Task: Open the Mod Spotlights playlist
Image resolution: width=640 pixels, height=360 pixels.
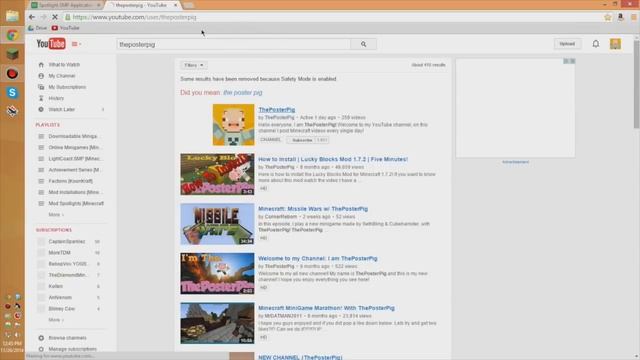Action: click(x=76, y=203)
